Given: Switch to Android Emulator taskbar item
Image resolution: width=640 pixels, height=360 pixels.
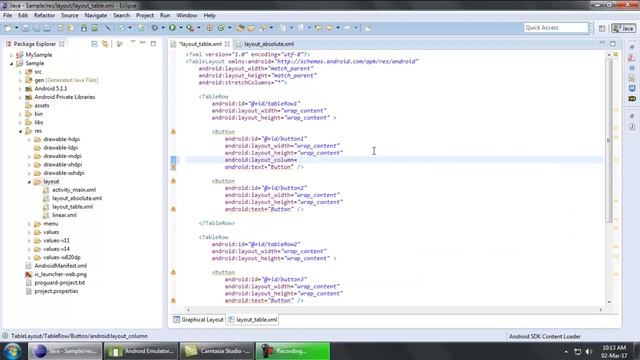Looking at the screenshot, I should pos(141,351).
